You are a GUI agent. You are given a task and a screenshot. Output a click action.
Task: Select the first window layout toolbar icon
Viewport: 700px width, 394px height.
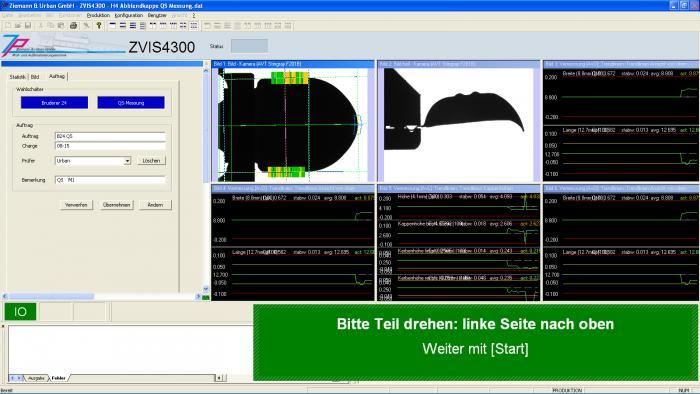[112, 26]
